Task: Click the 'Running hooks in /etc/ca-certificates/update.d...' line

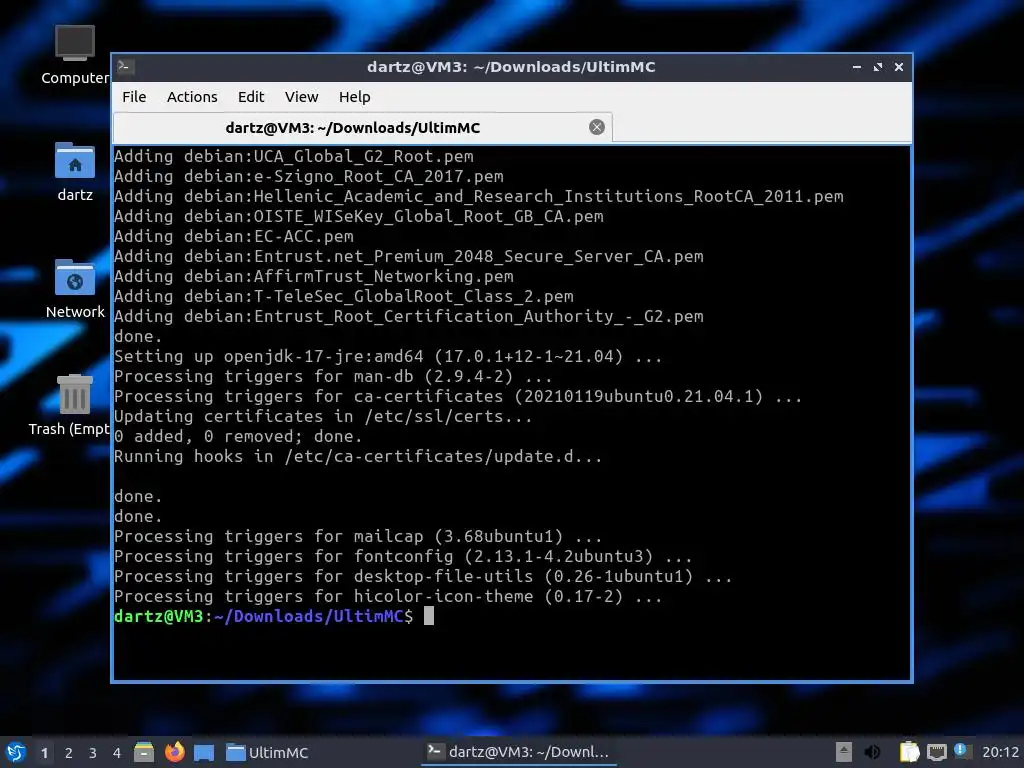Action: point(358,456)
